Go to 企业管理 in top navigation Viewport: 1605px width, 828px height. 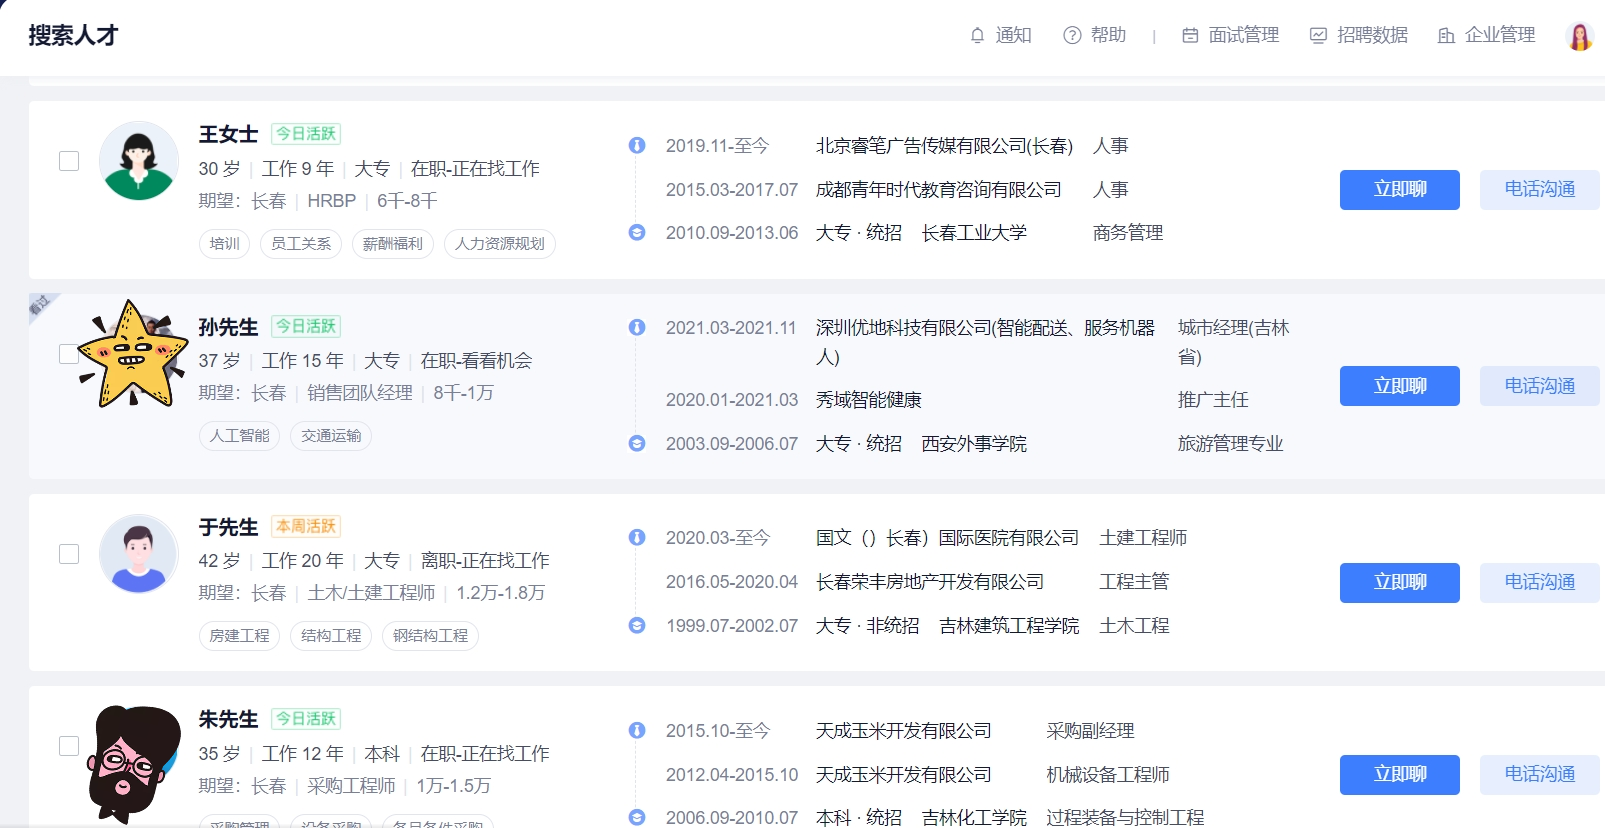1499,36
